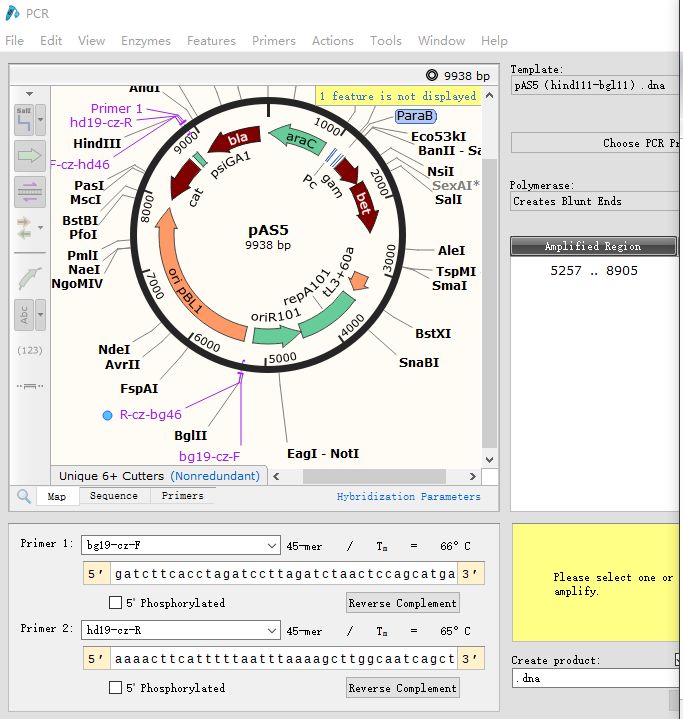Open the Primers menu
683x719 pixels.
[274, 41]
